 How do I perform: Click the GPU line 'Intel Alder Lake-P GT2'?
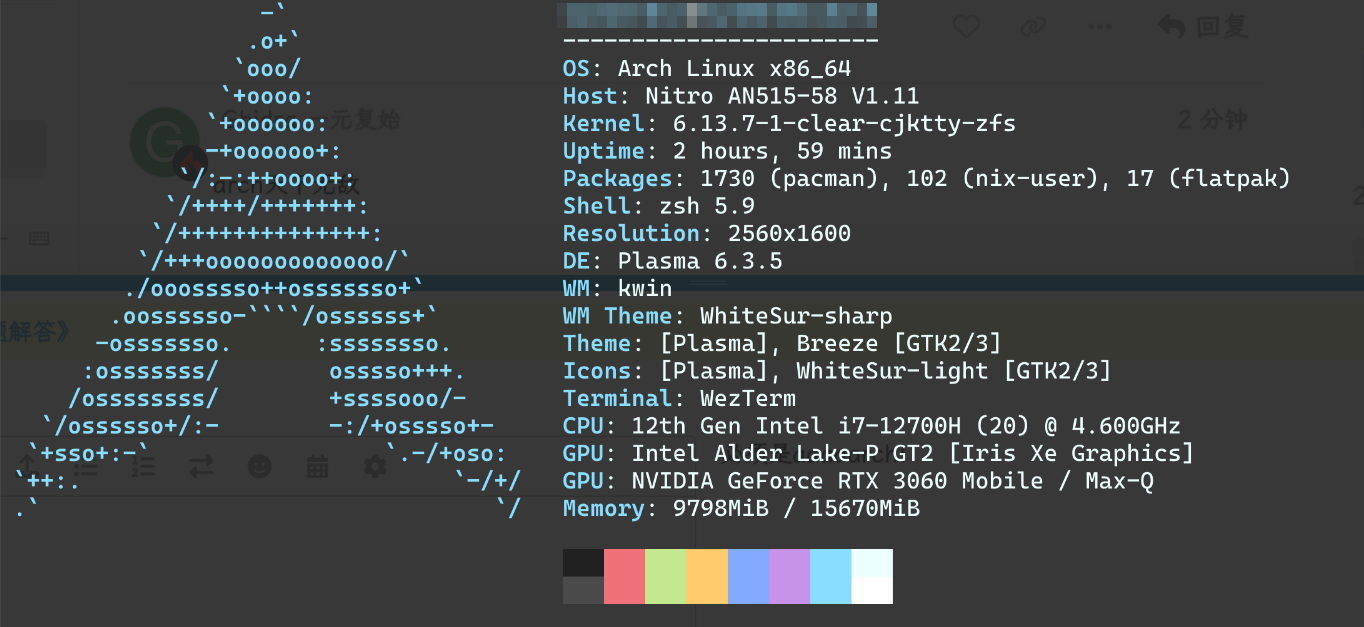[x=879, y=454]
